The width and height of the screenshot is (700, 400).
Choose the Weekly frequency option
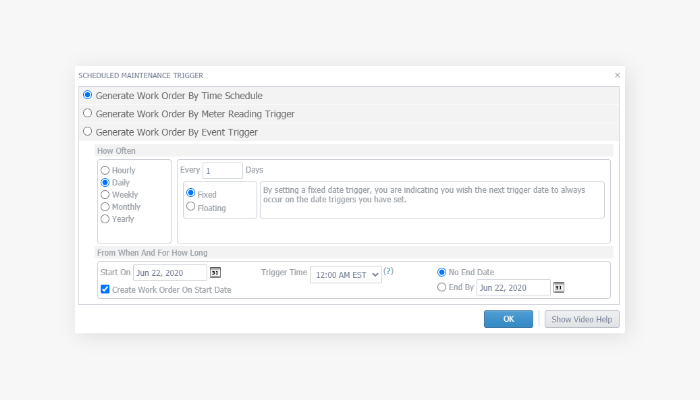pyautogui.click(x=105, y=195)
